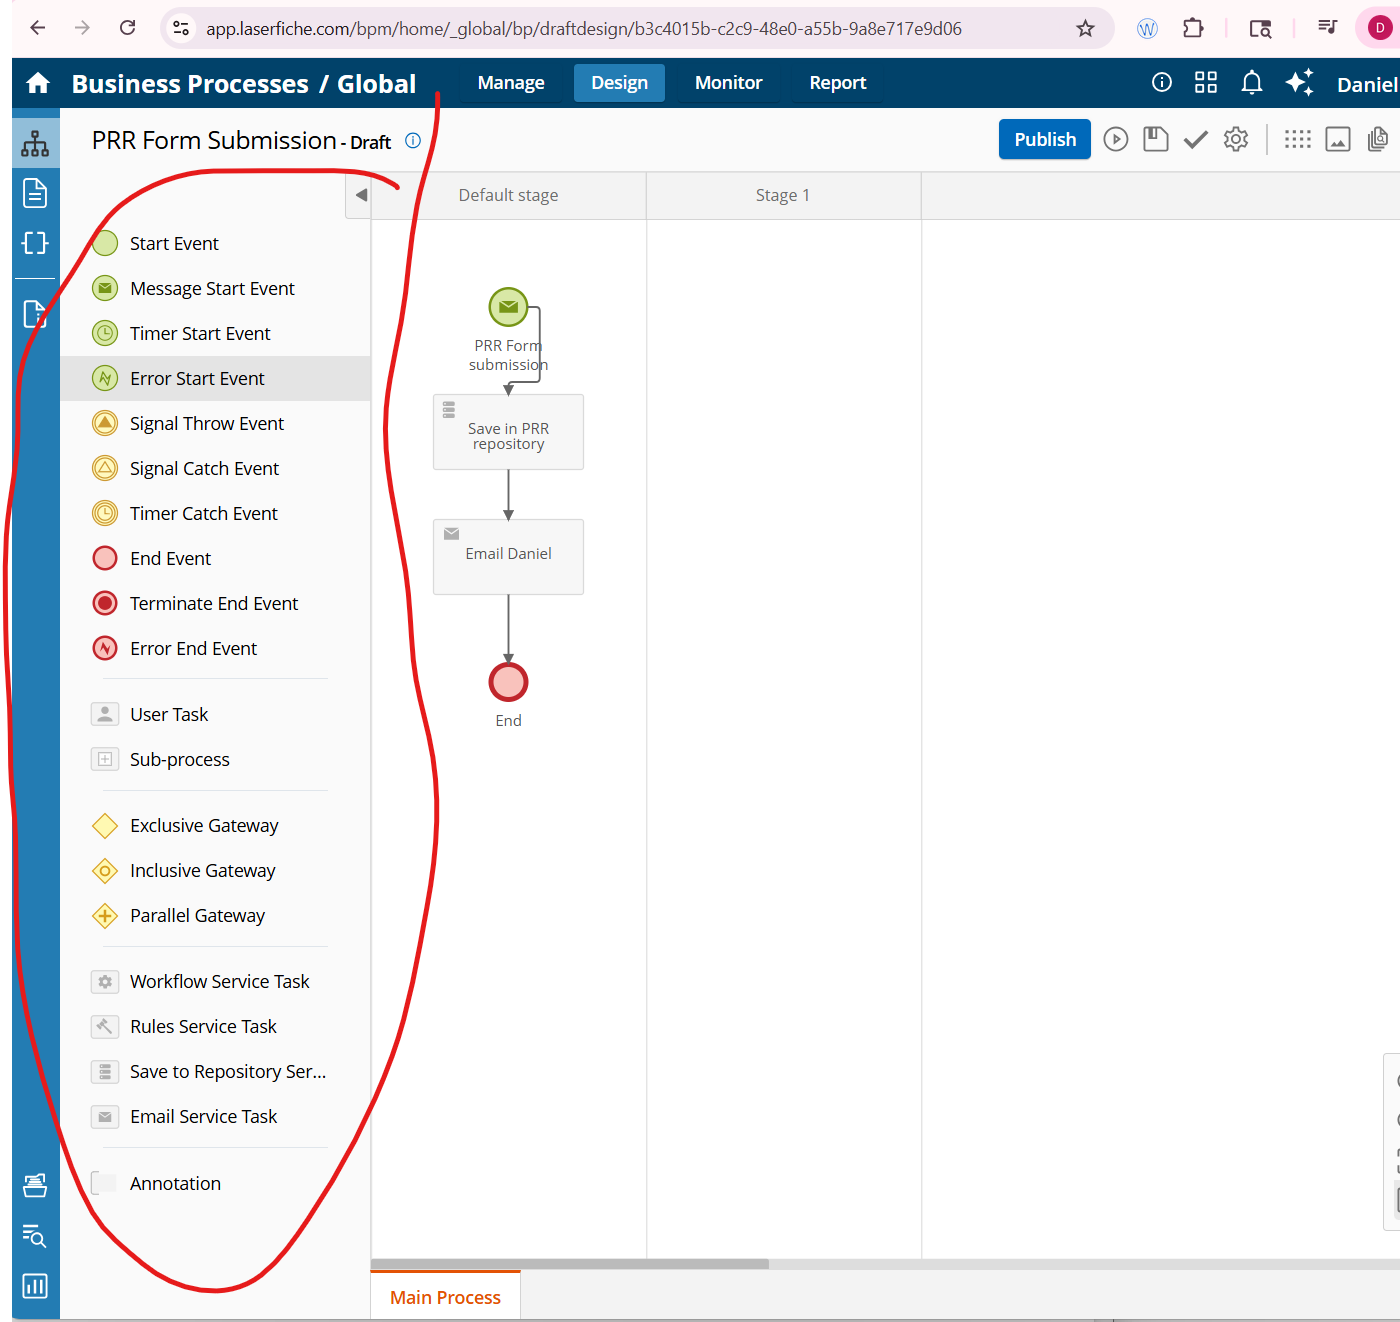The width and height of the screenshot is (1400, 1322).
Task: Pick Error End Event in the palette
Action: pyautogui.click(x=215, y=648)
